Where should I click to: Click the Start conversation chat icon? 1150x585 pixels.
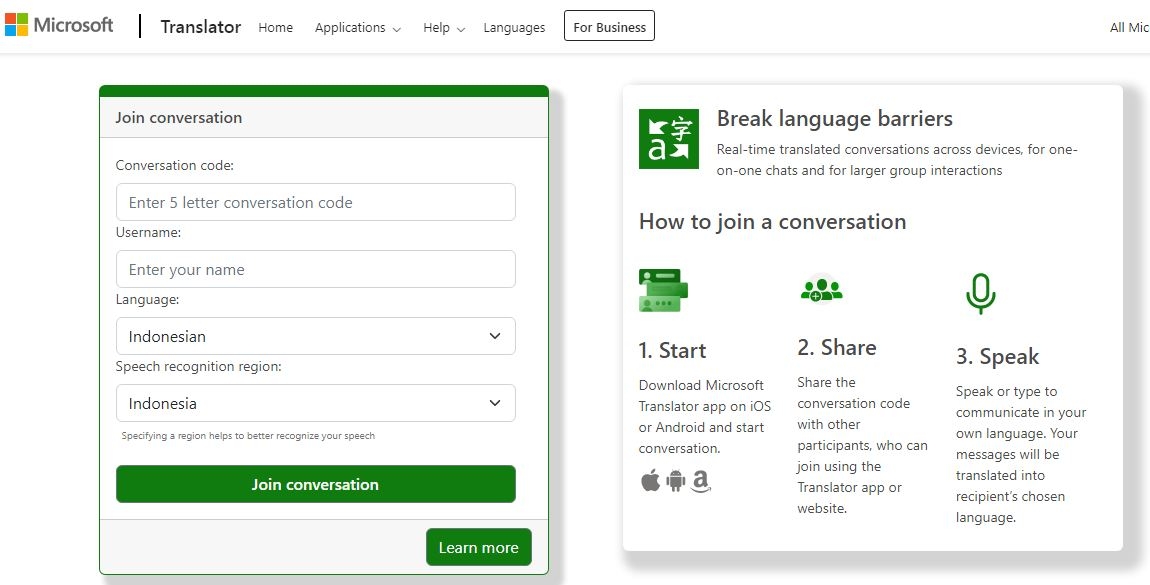coord(663,290)
